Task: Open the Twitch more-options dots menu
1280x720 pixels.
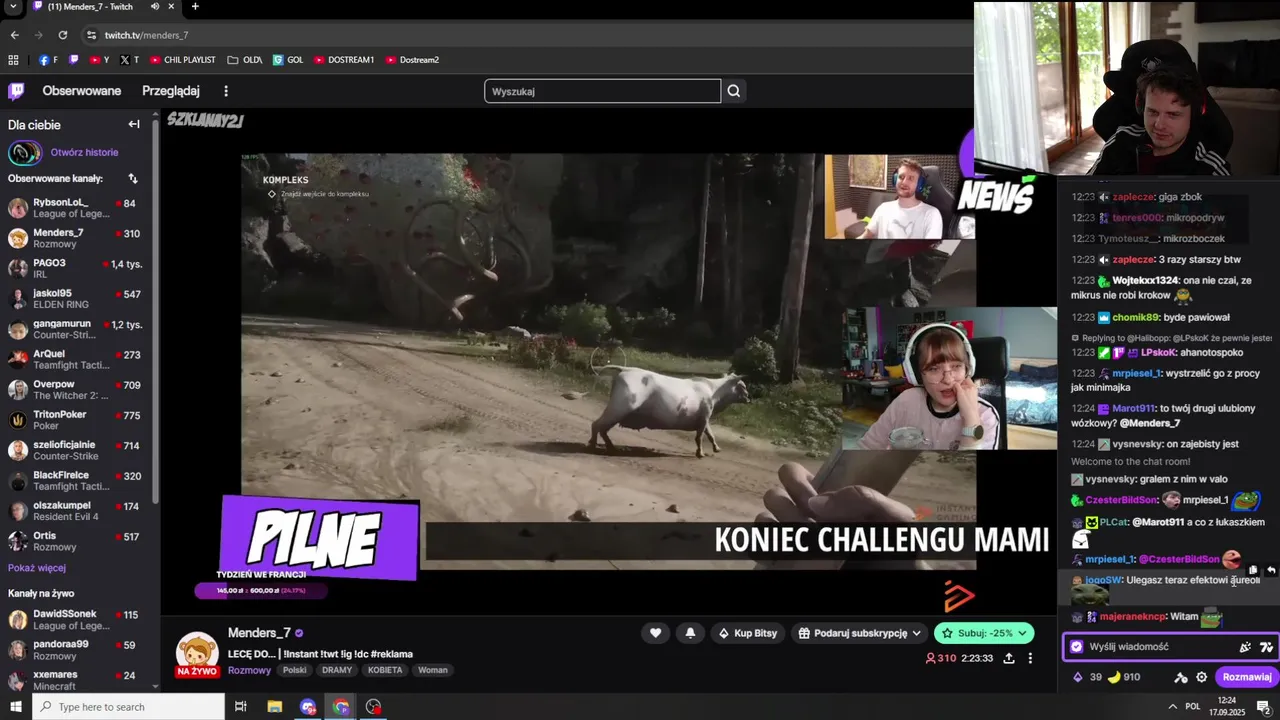Action: click(x=226, y=91)
